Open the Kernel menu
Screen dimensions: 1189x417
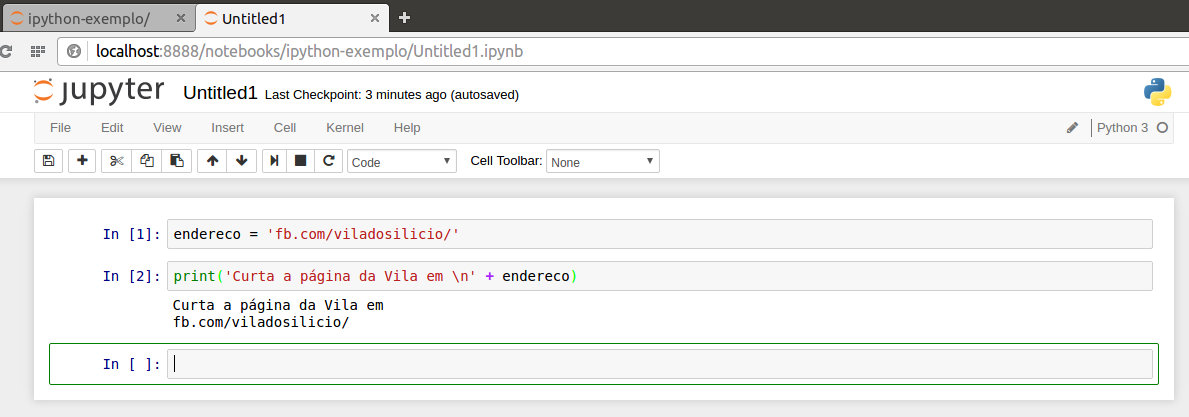point(344,128)
